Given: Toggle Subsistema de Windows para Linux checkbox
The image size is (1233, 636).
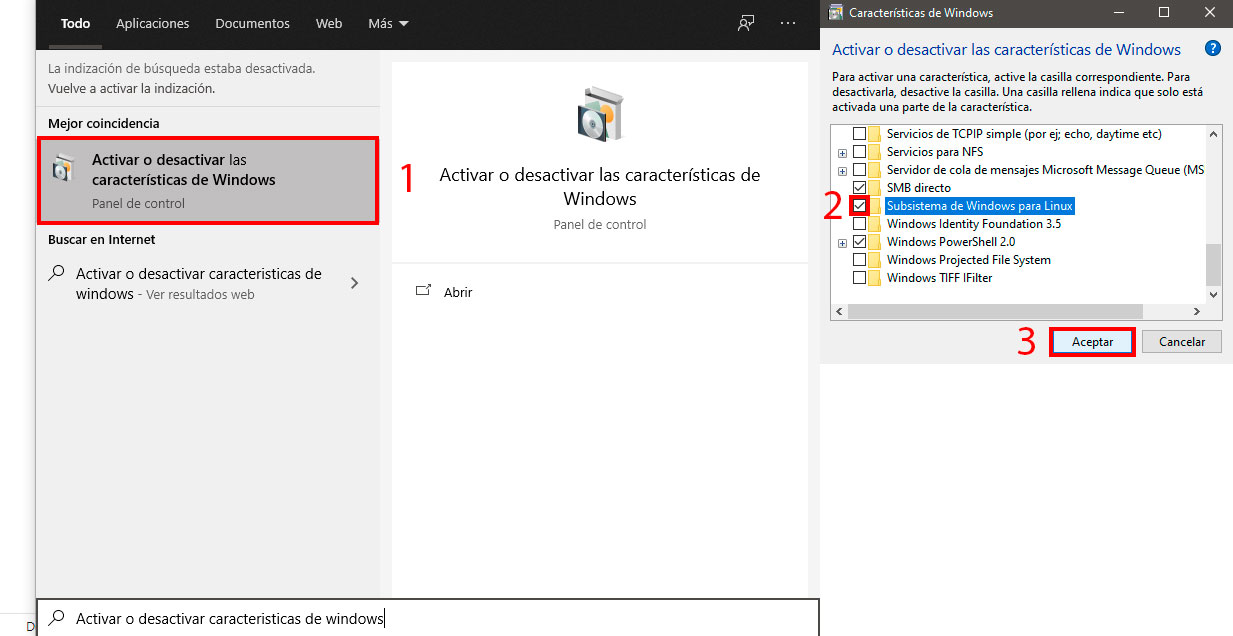Looking at the screenshot, I should click(x=859, y=206).
